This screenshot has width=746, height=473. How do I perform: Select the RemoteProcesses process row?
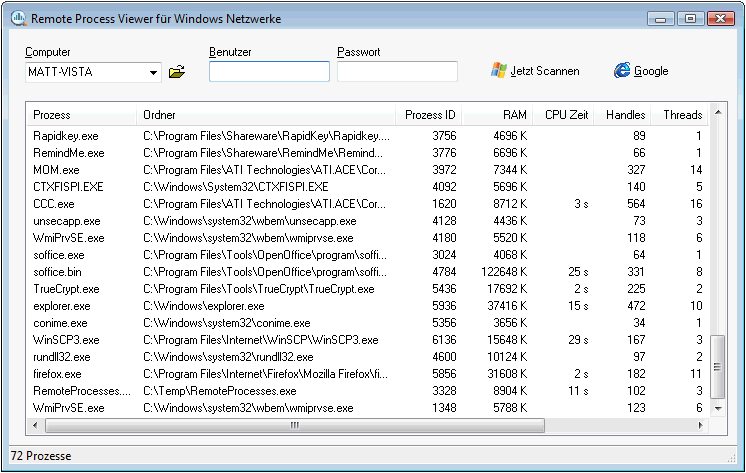click(368, 391)
